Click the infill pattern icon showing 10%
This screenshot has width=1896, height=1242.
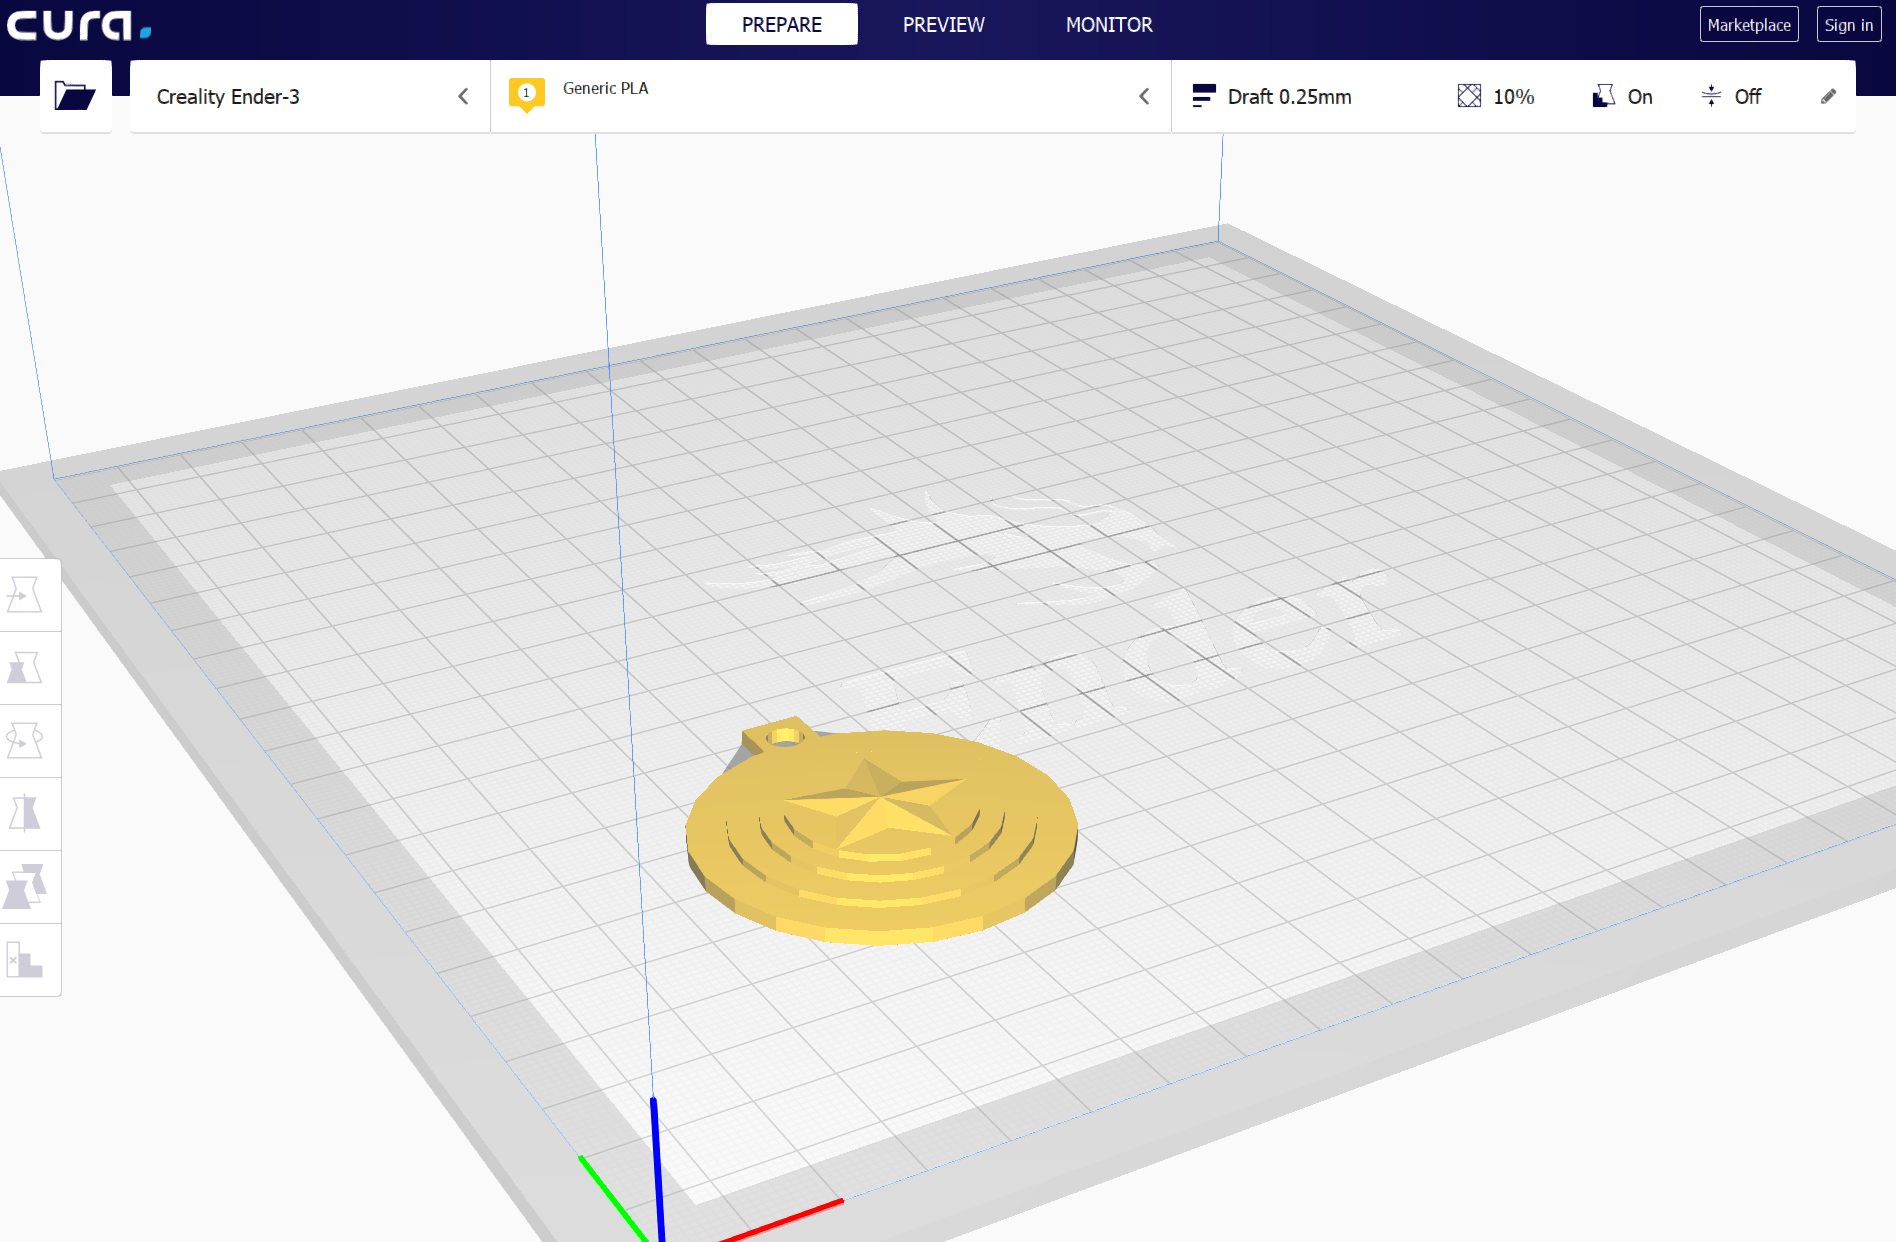click(x=1469, y=96)
